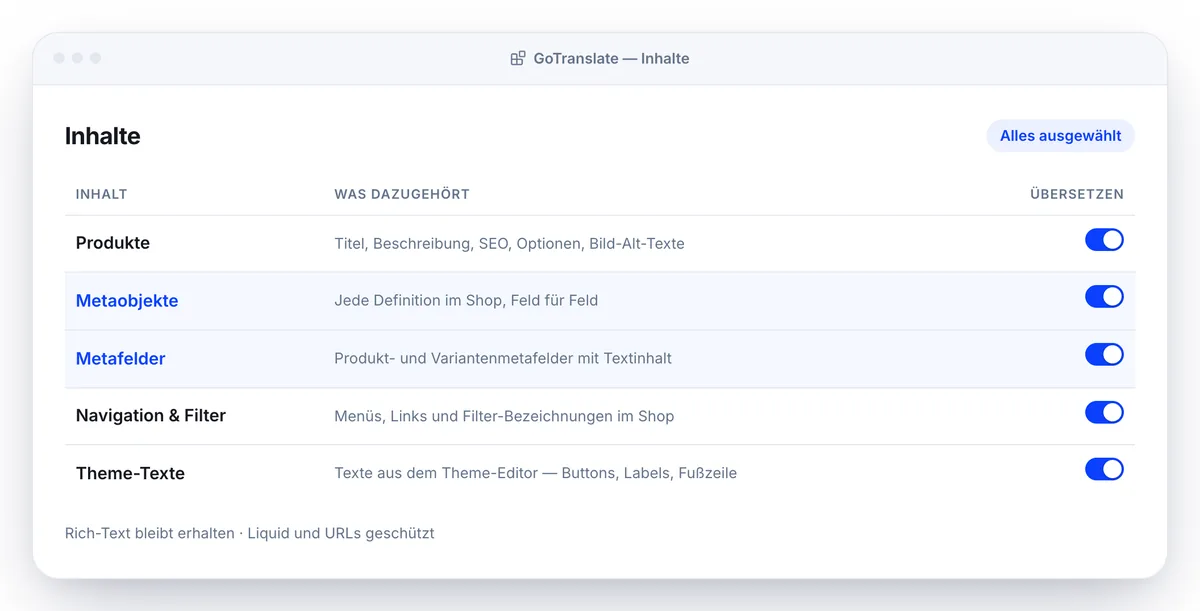The height and width of the screenshot is (611, 1200).
Task: Click the WAS DAZUGEHÖRT column header
Action: [402, 194]
